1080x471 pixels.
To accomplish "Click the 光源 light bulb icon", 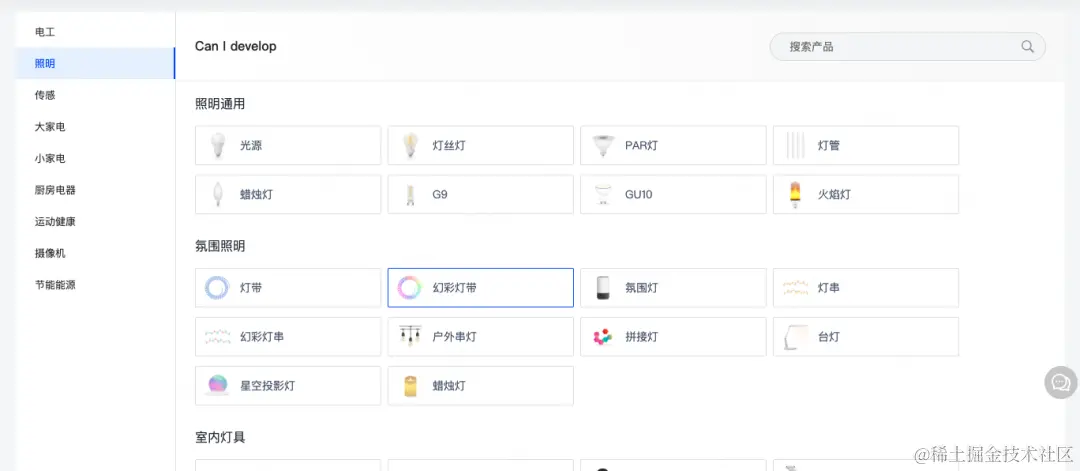I will (x=217, y=146).
